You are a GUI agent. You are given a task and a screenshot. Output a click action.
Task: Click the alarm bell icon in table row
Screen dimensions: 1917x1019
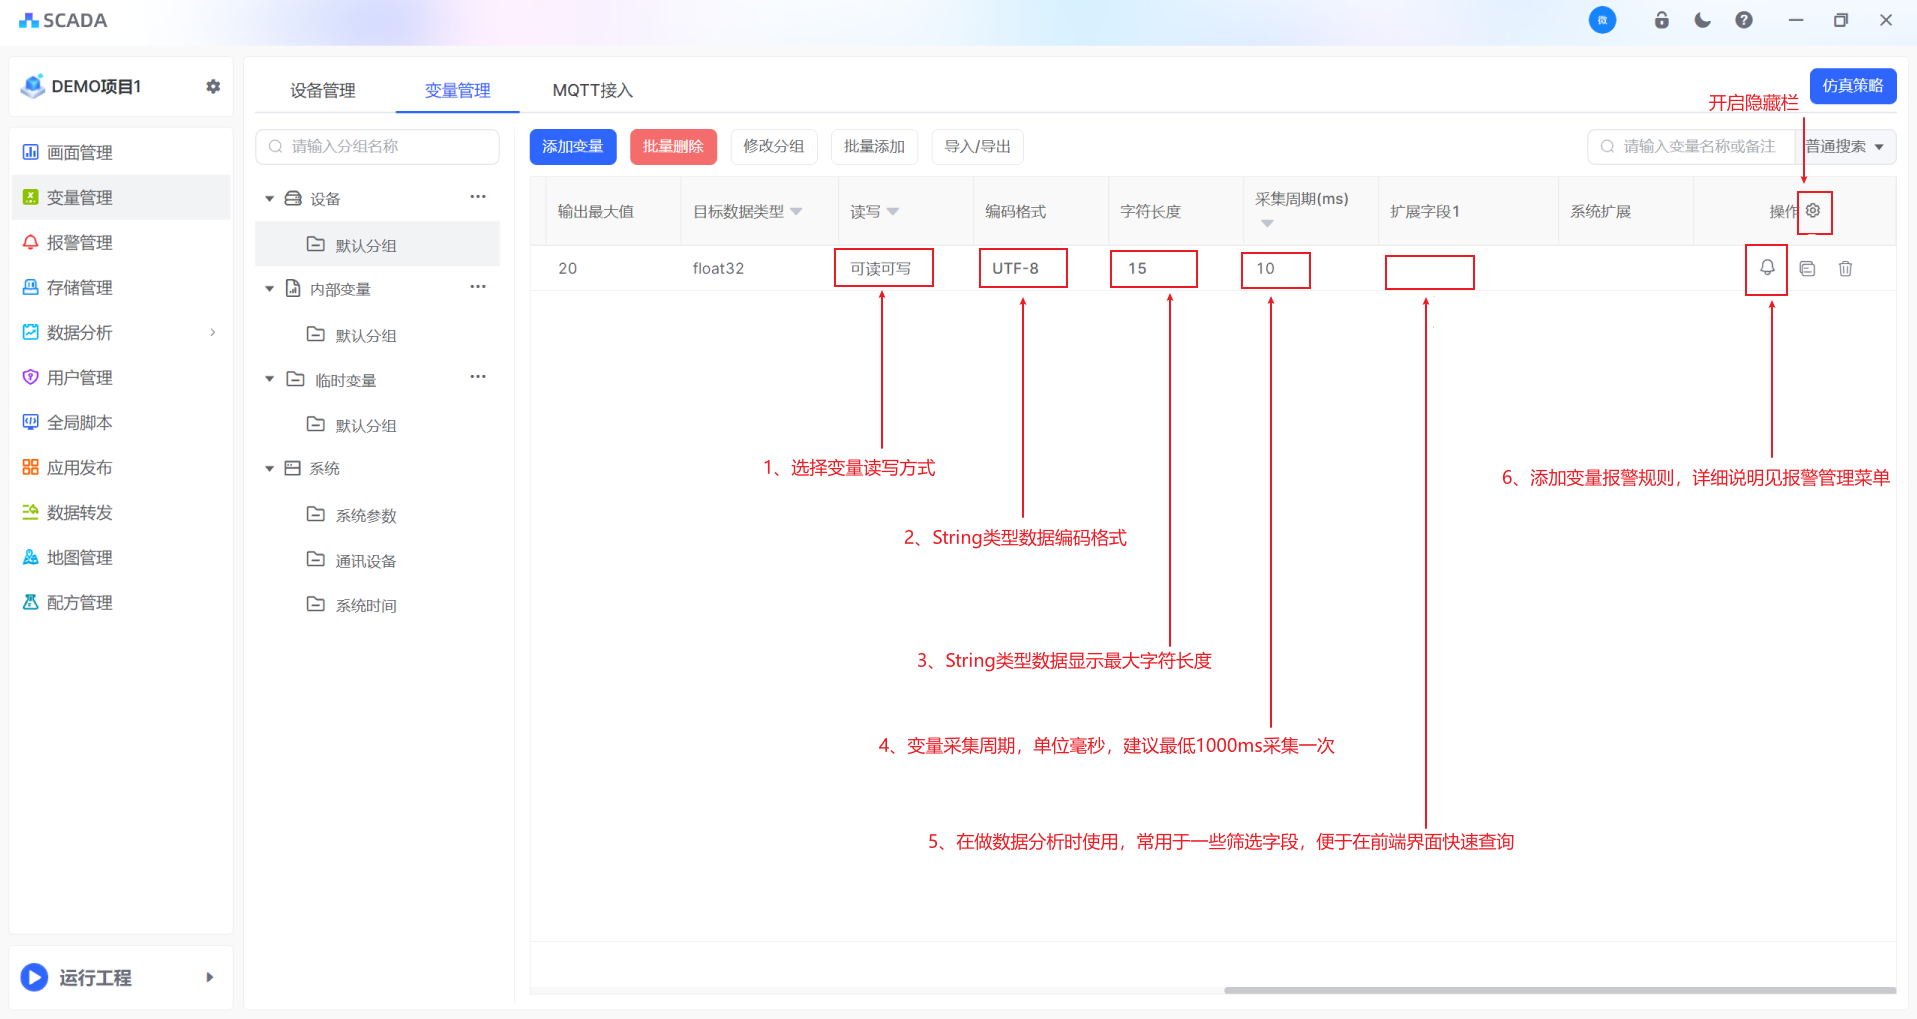click(1767, 268)
